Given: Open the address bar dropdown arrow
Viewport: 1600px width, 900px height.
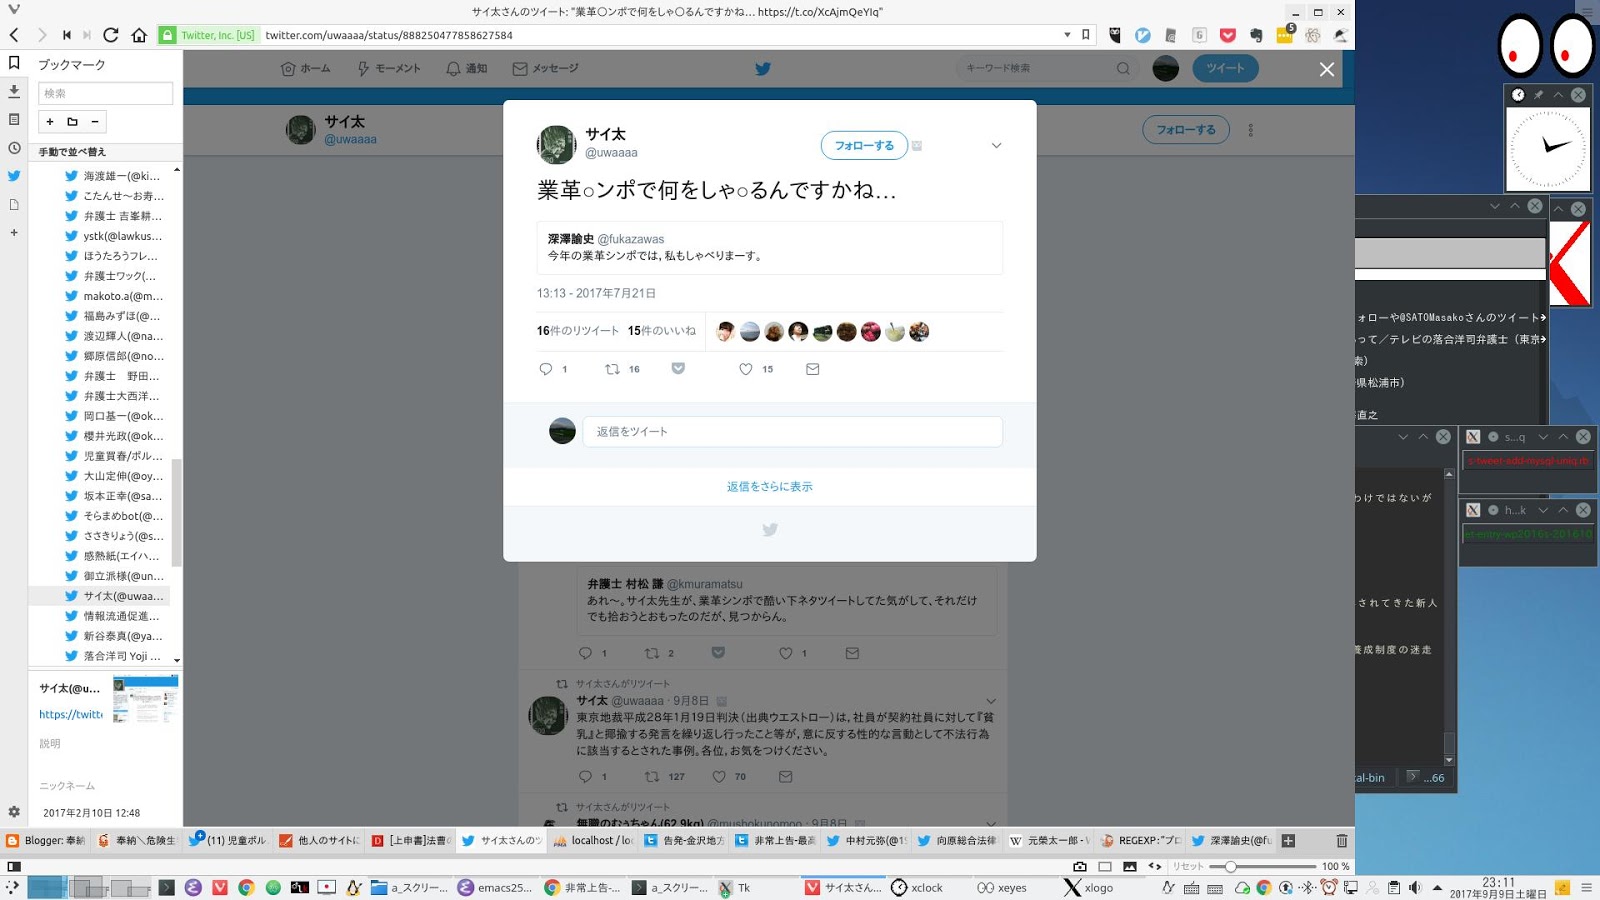Looking at the screenshot, I should pyautogui.click(x=1067, y=35).
